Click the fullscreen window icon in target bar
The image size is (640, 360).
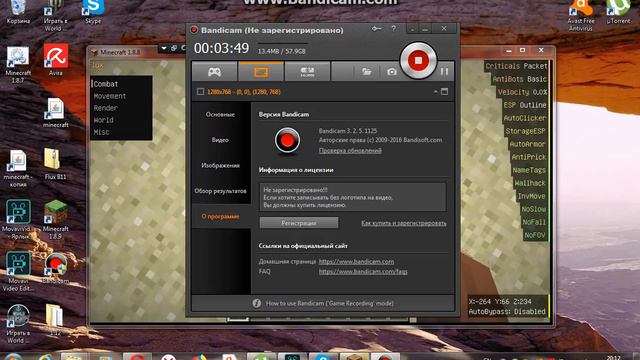point(444,92)
